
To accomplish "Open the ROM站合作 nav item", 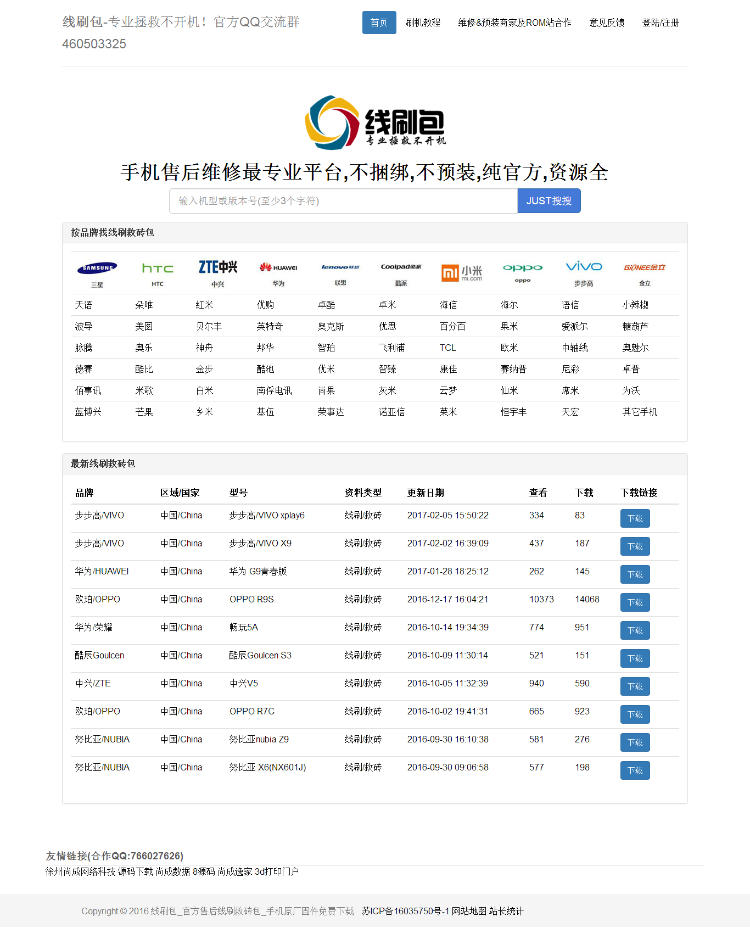I will coord(514,22).
